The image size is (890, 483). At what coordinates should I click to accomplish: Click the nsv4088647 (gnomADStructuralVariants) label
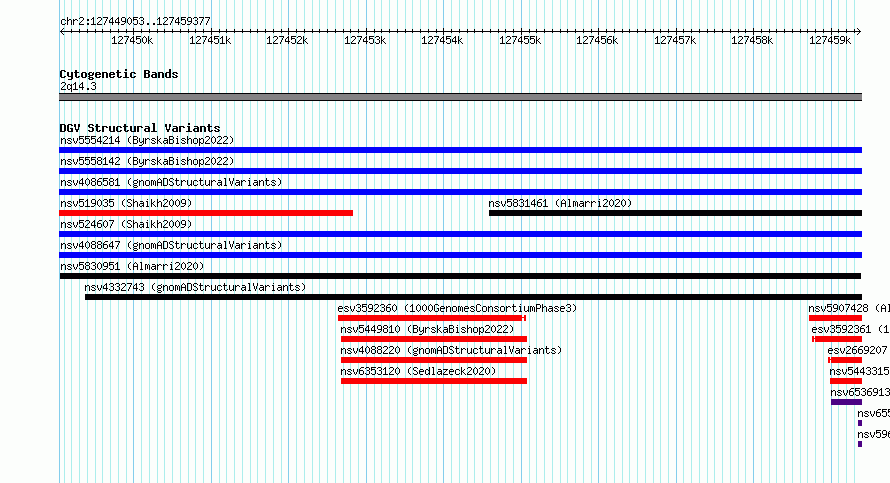point(171,245)
